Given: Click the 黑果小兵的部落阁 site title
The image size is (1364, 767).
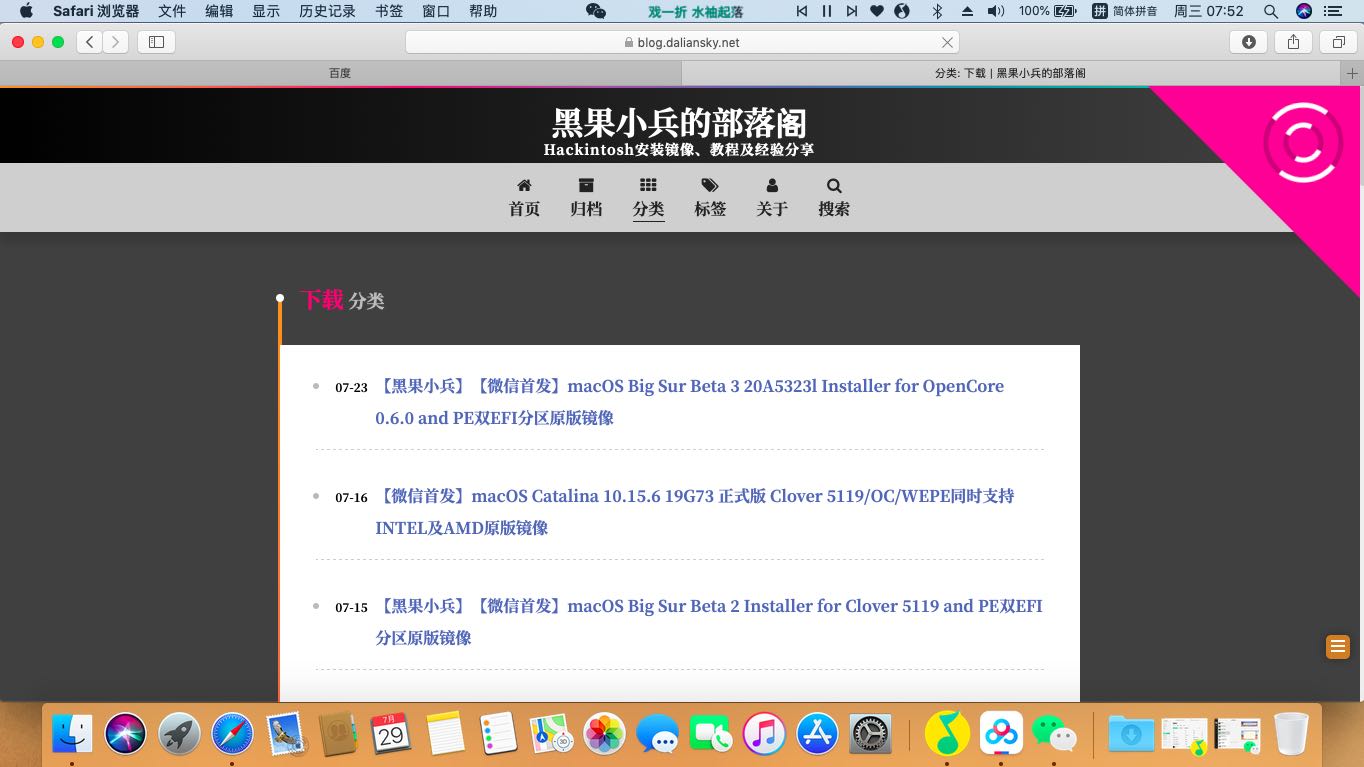Looking at the screenshot, I should (x=679, y=123).
